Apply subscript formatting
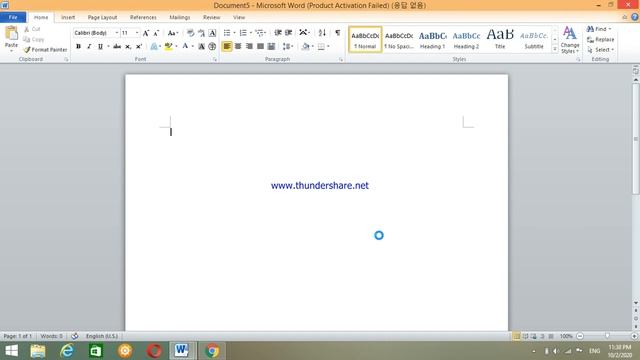 click(128, 47)
